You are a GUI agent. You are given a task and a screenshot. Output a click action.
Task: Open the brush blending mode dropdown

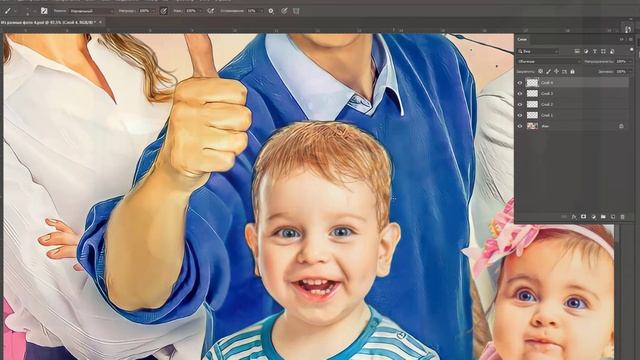pyautogui.click(x=91, y=11)
